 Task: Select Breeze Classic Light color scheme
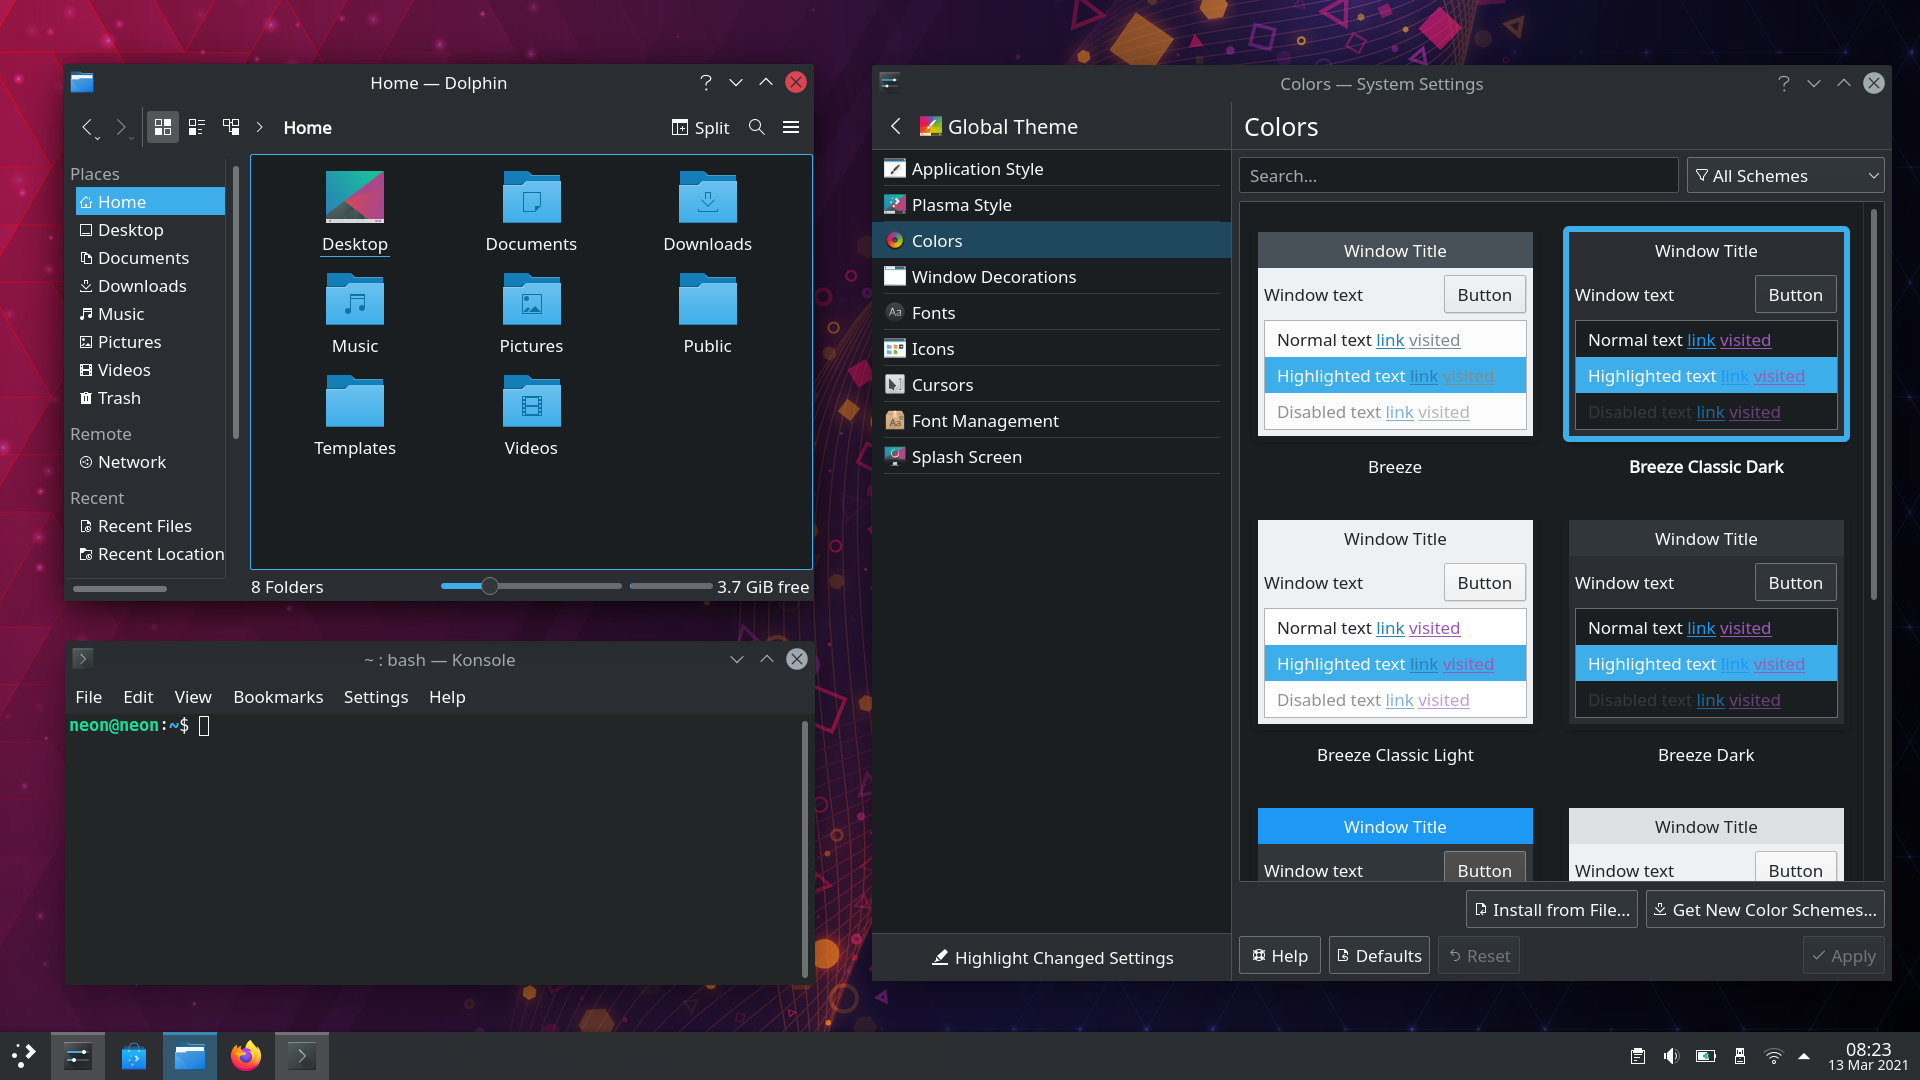pyautogui.click(x=1395, y=622)
